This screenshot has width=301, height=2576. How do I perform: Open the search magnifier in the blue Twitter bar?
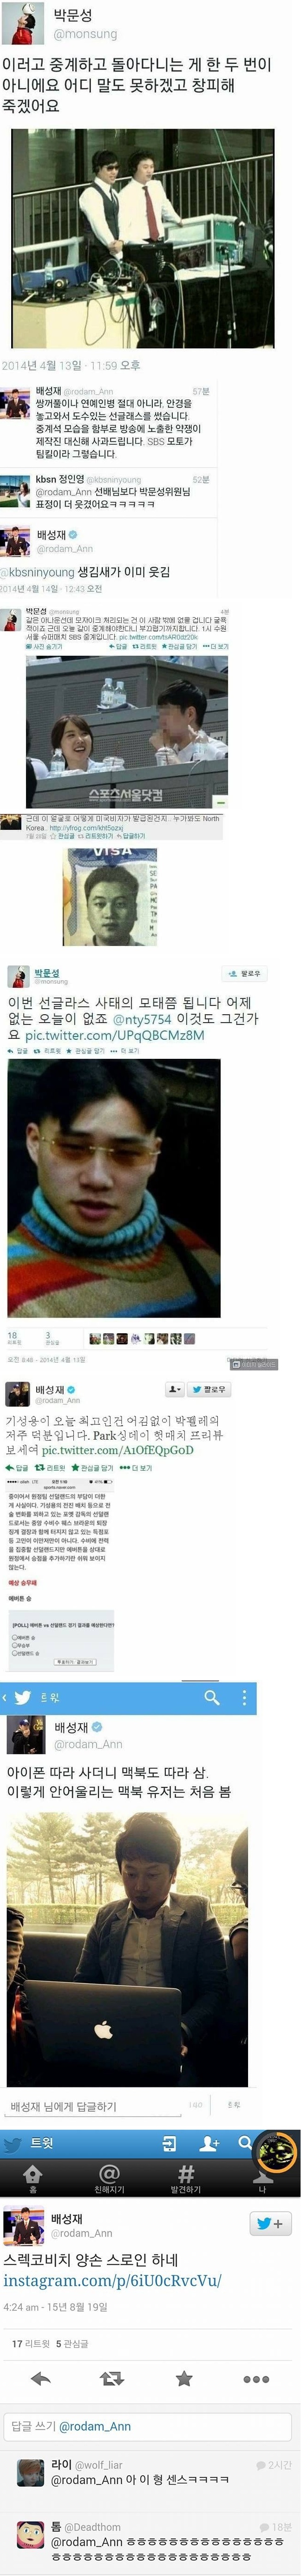212,1697
